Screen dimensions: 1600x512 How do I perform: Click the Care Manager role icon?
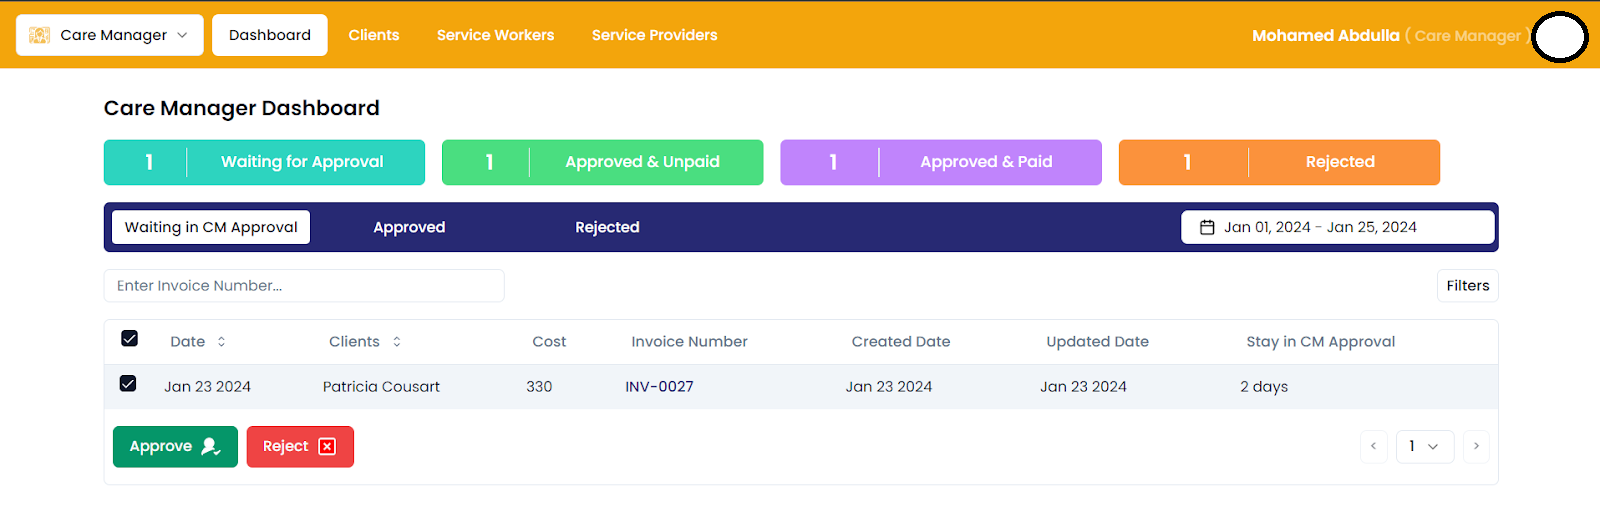click(x=39, y=35)
